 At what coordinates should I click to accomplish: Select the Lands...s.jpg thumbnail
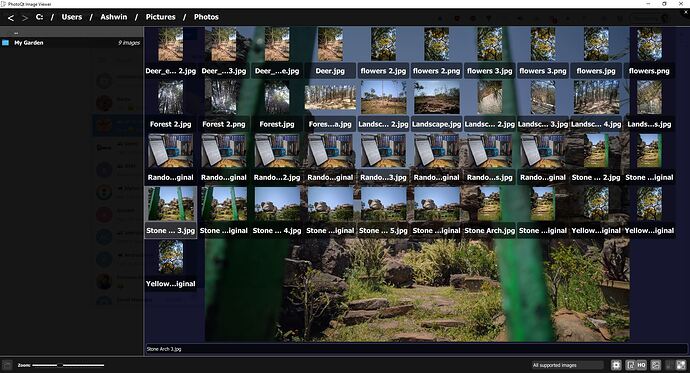pyautogui.click(x=650, y=105)
